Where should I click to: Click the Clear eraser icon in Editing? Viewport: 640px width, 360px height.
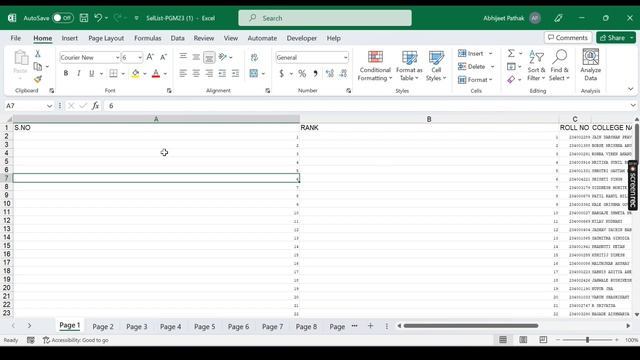(511, 80)
